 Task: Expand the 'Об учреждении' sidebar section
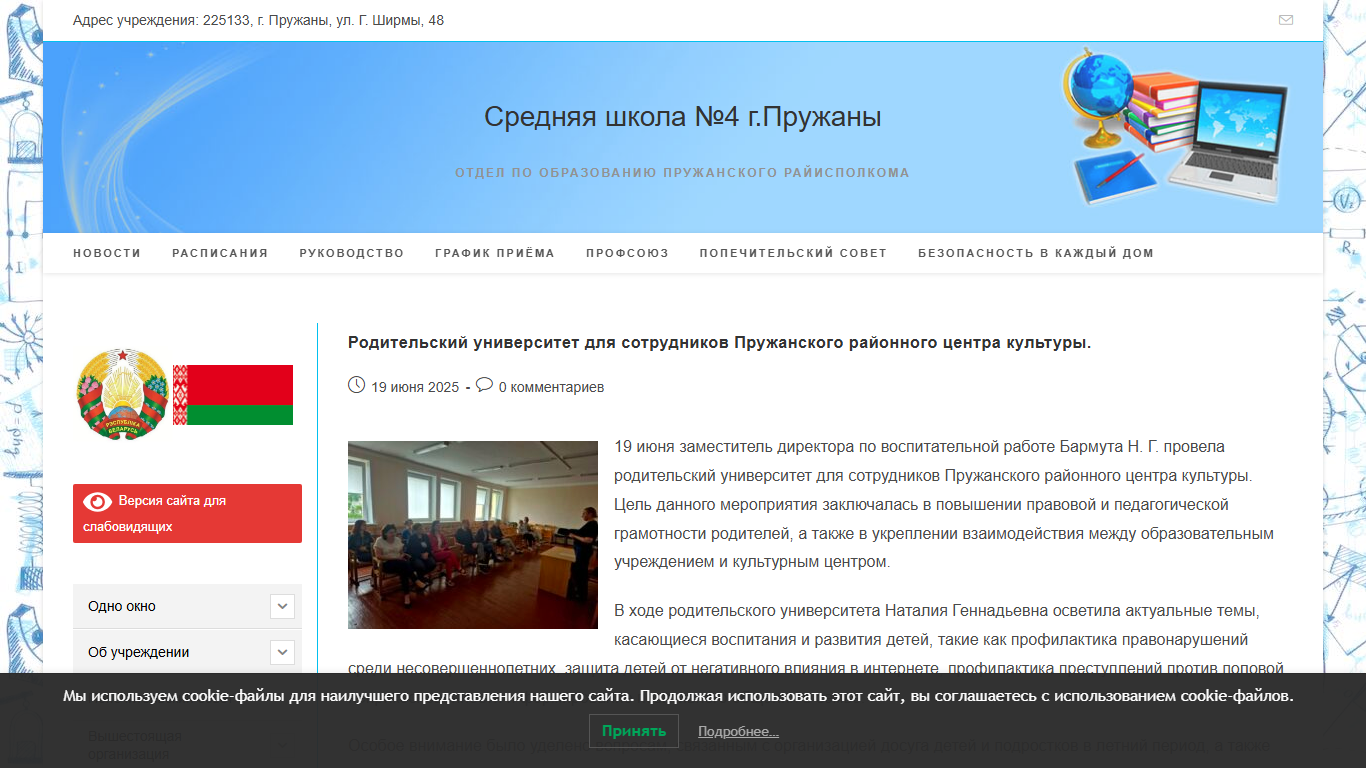[x=282, y=652]
